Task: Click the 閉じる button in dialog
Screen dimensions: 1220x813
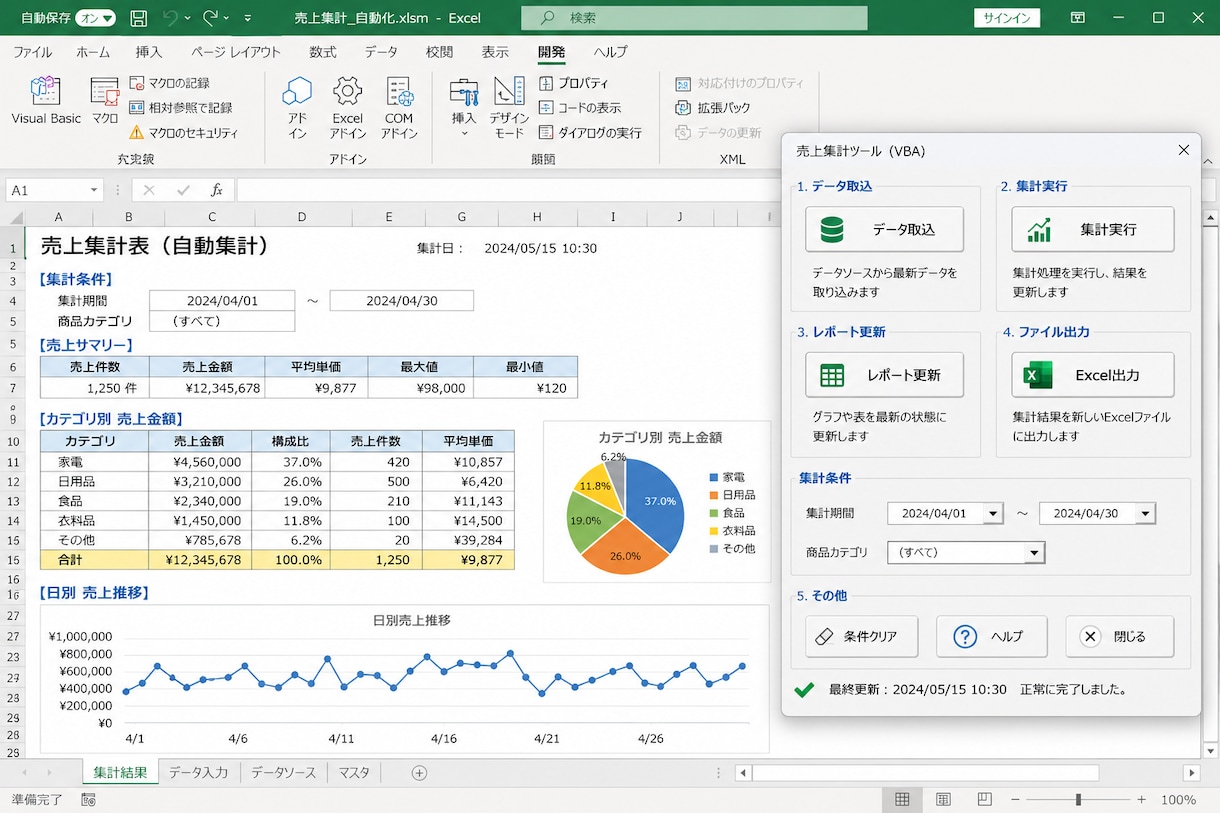Action: click(x=1119, y=636)
